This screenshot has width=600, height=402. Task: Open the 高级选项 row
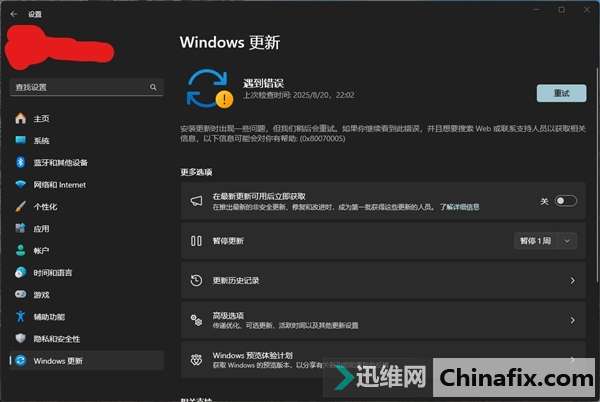383,320
